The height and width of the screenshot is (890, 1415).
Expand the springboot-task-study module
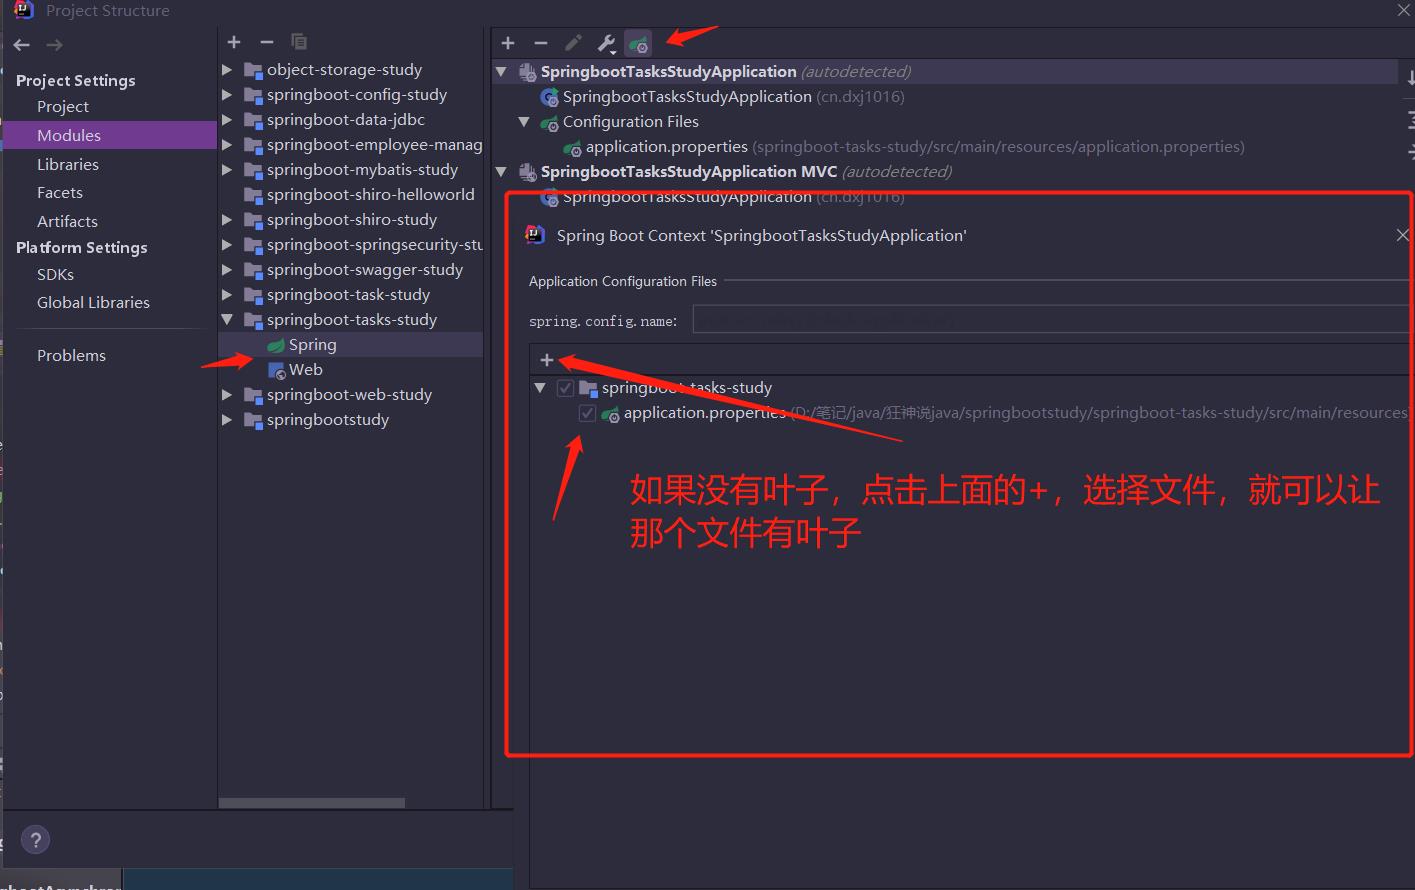(x=227, y=295)
